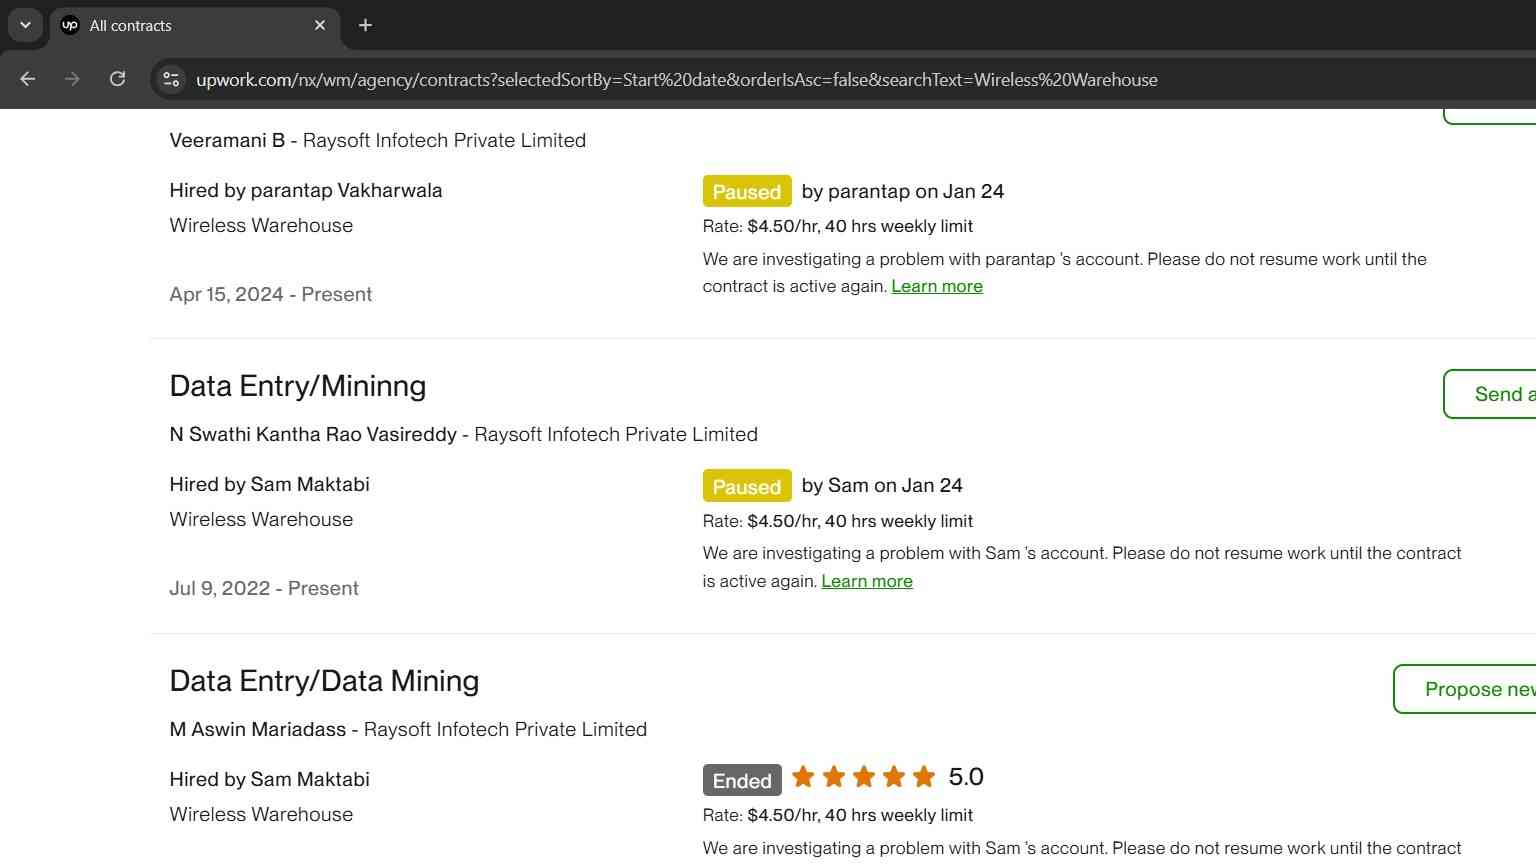Select Hired by parantap Vakharwala text
1536x864 pixels.
click(306, 190)
